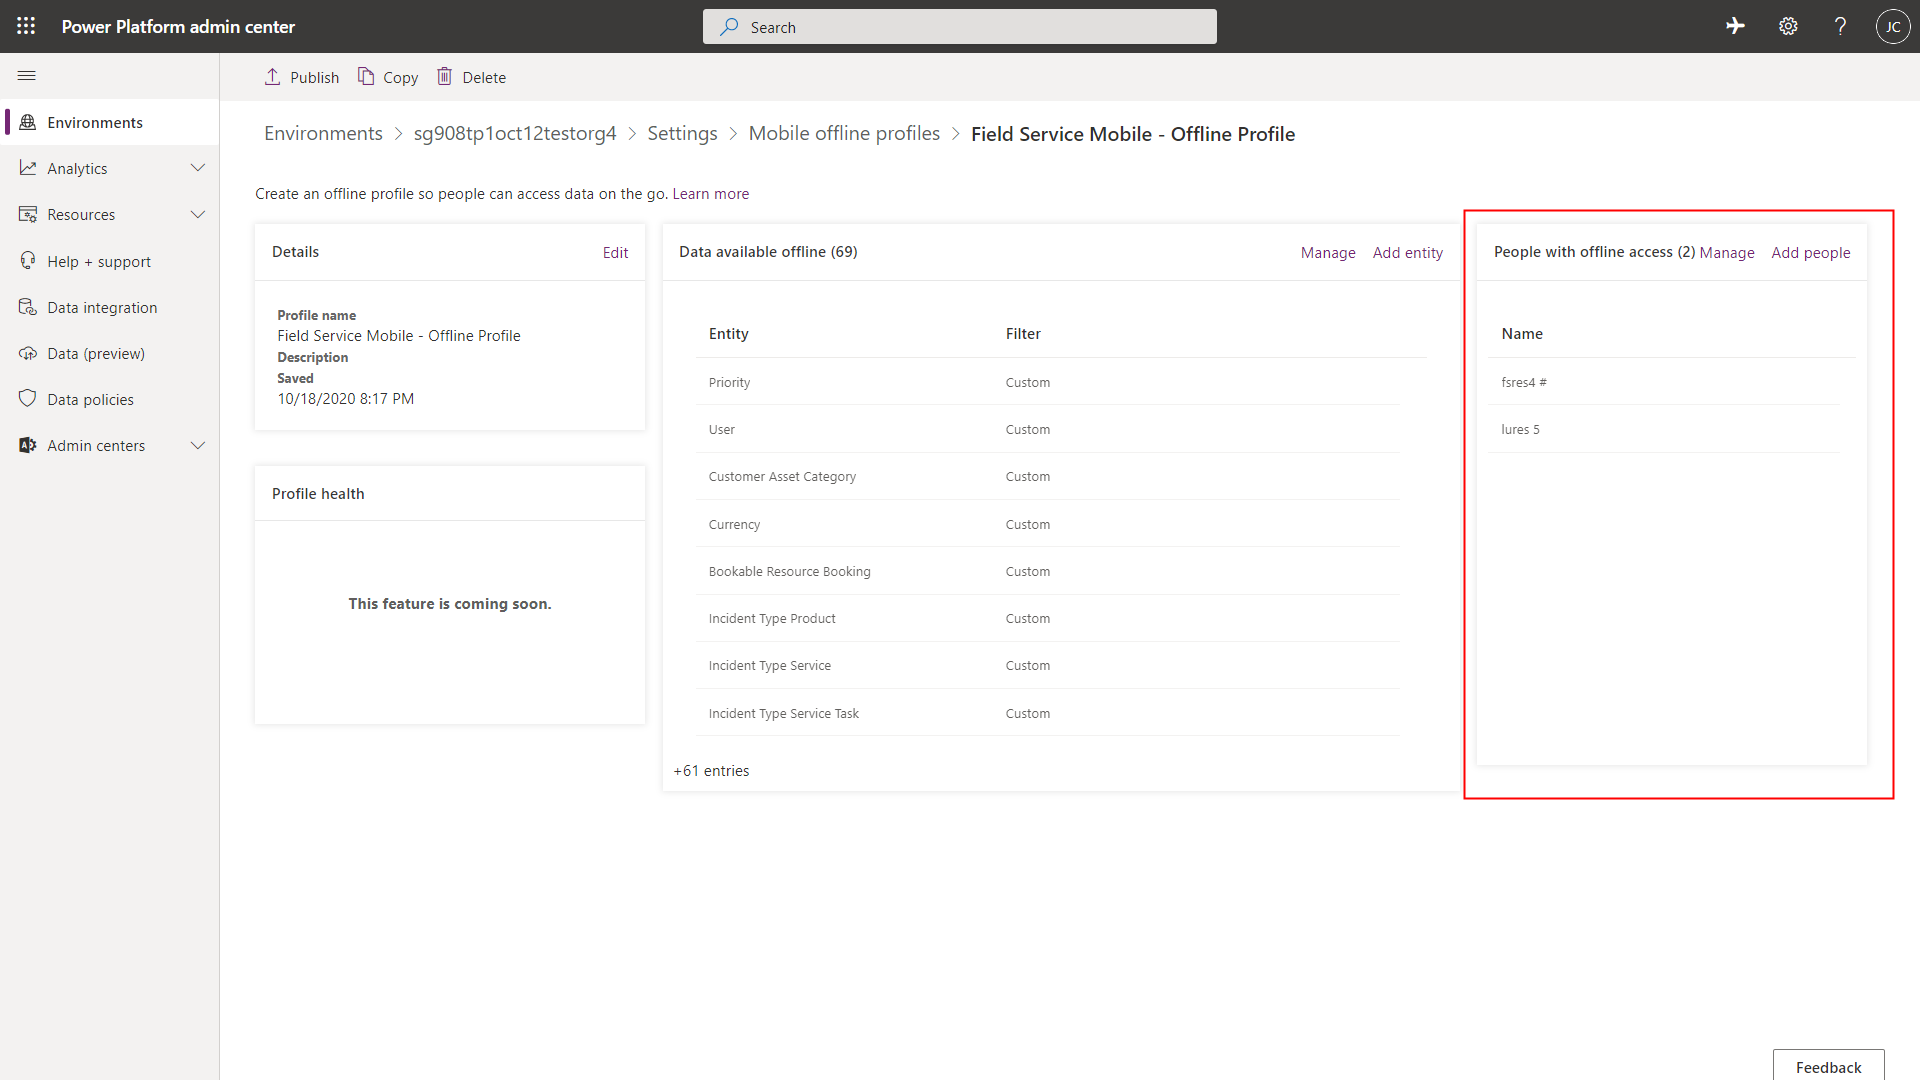1920x1080 pixels.
Task: Expand the Admin centers chevron
Action: (x=198, y=445)
